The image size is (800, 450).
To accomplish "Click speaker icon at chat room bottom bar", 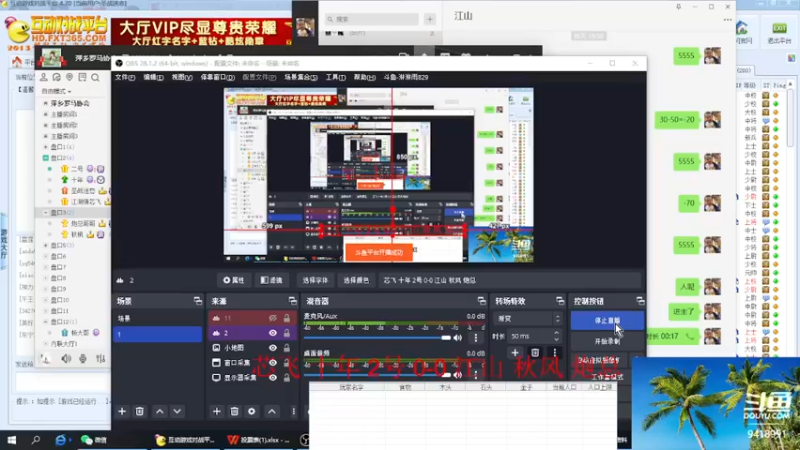I will tap(66, 359).
